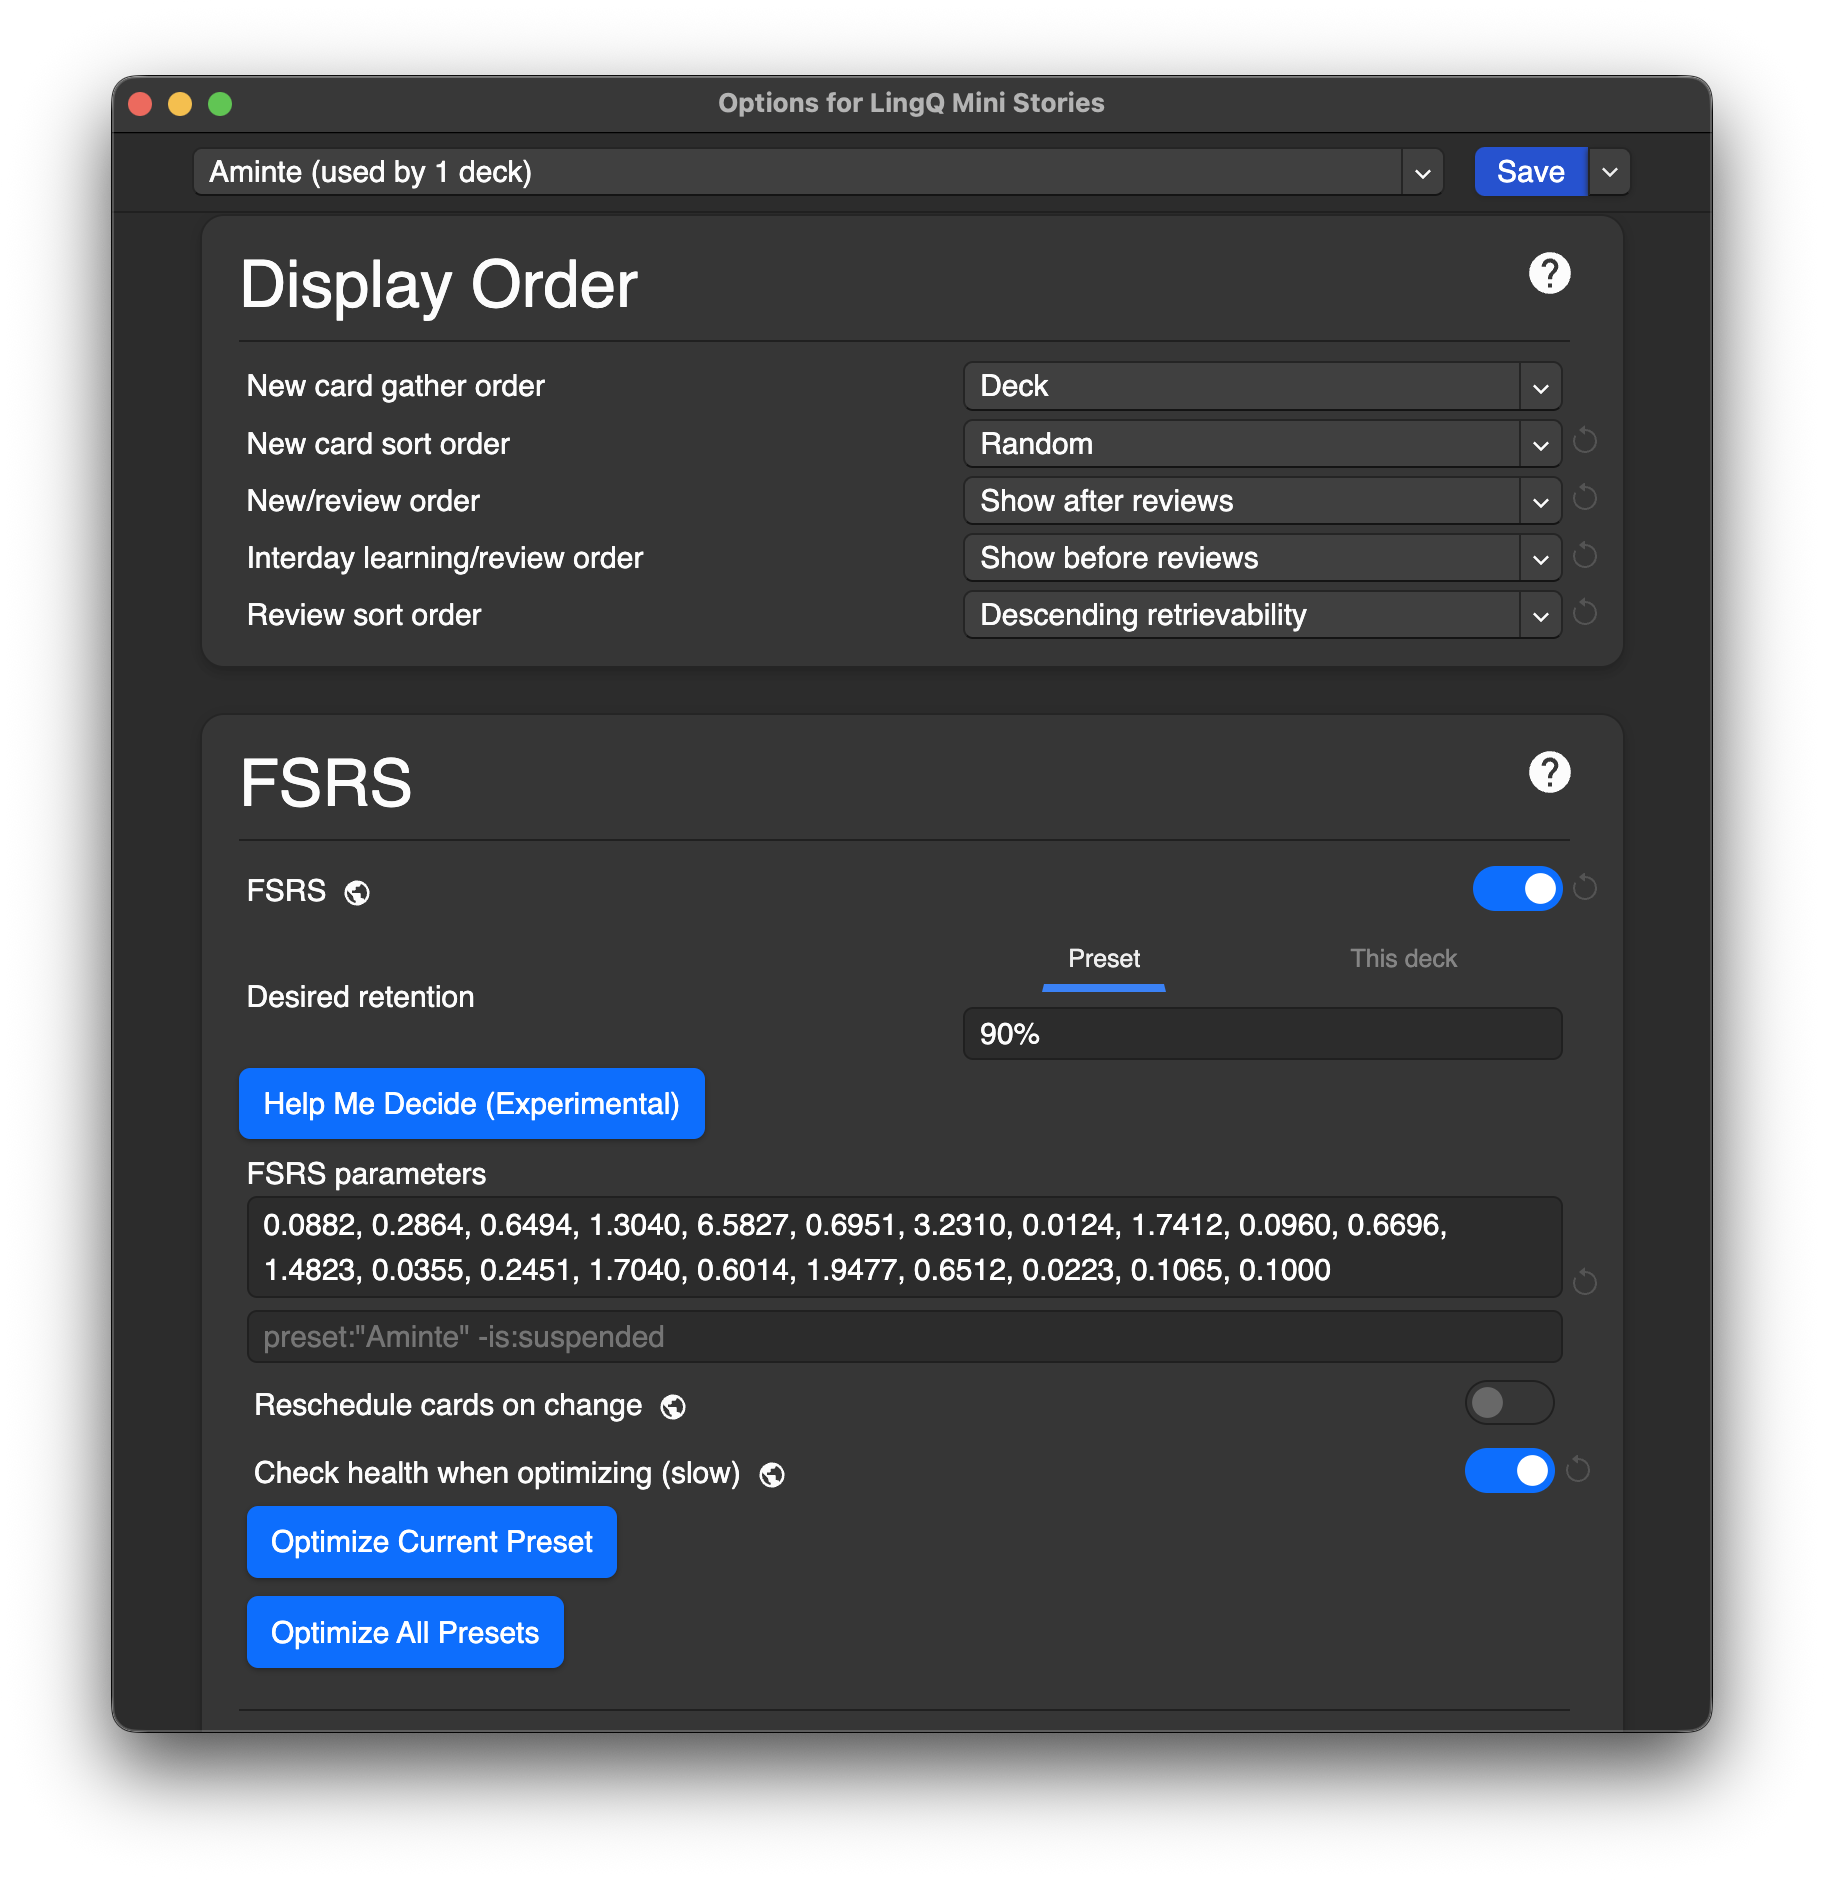This screenshot has height=1880, width=1824.
Task: Click the preset:"Aminte" search filter field
Action: (x=904, y=1337)
